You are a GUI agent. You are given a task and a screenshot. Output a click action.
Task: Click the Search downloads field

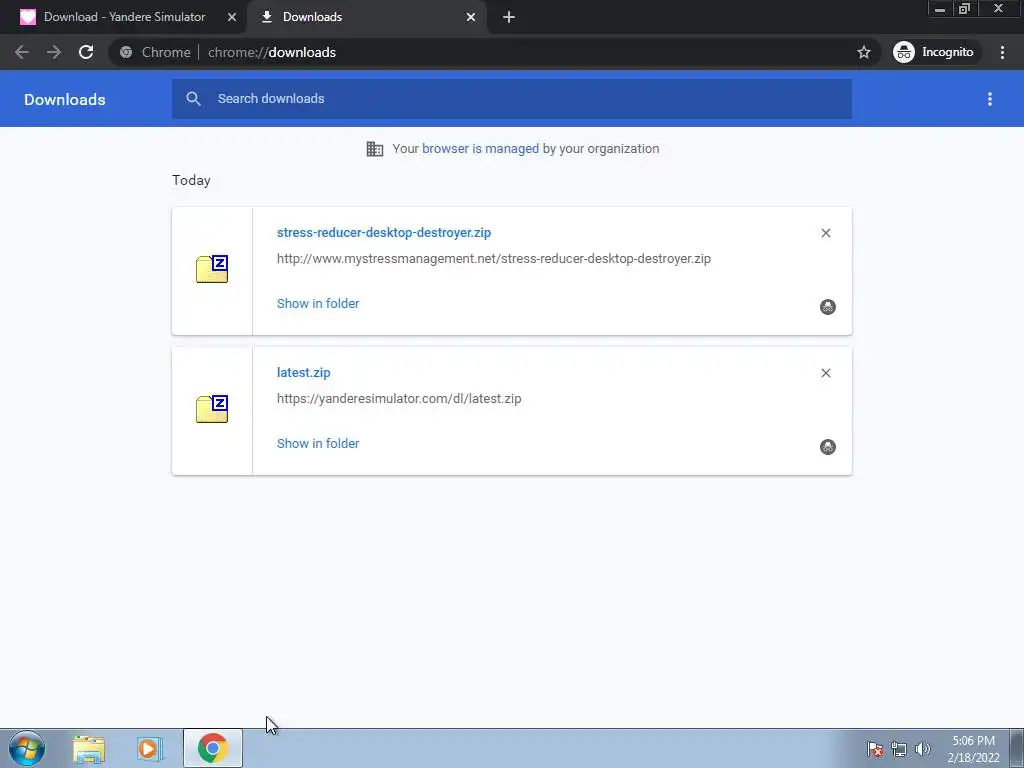click(511, 99)
